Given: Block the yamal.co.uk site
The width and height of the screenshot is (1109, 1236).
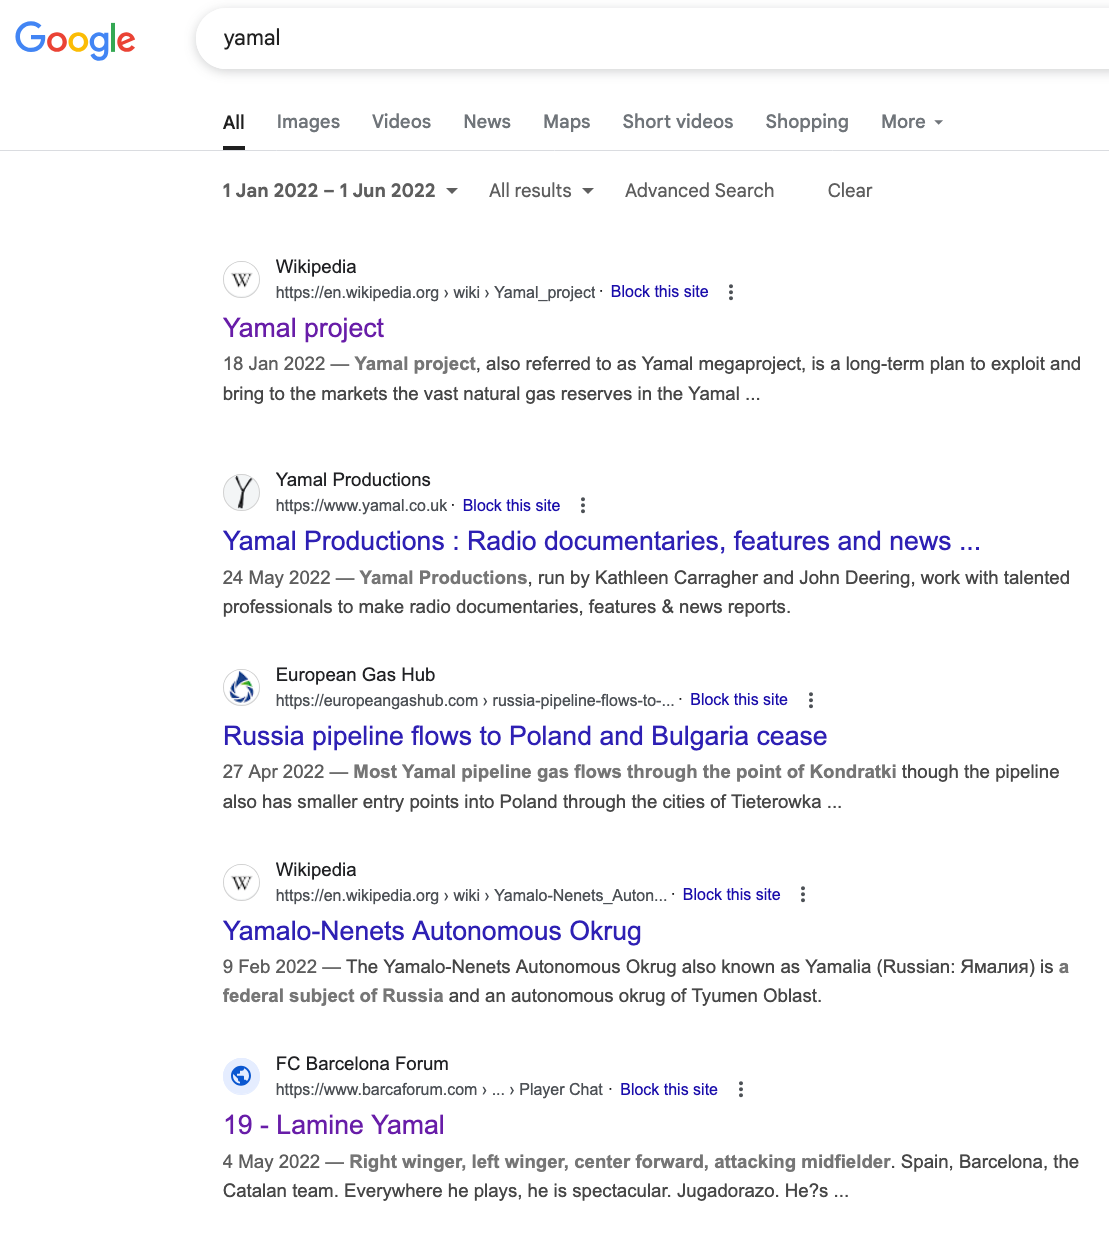Looking at the screenshot, I should point(511,506).
